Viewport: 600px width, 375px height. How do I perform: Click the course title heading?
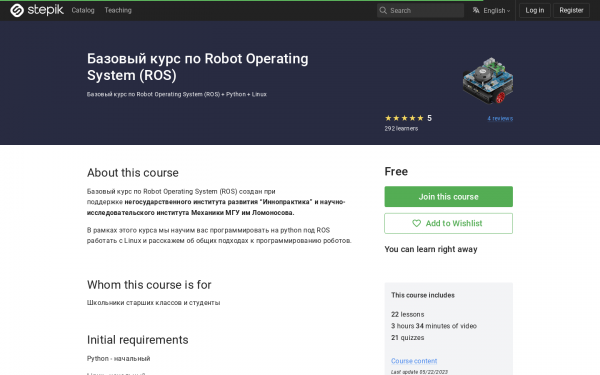click(197, 67)
